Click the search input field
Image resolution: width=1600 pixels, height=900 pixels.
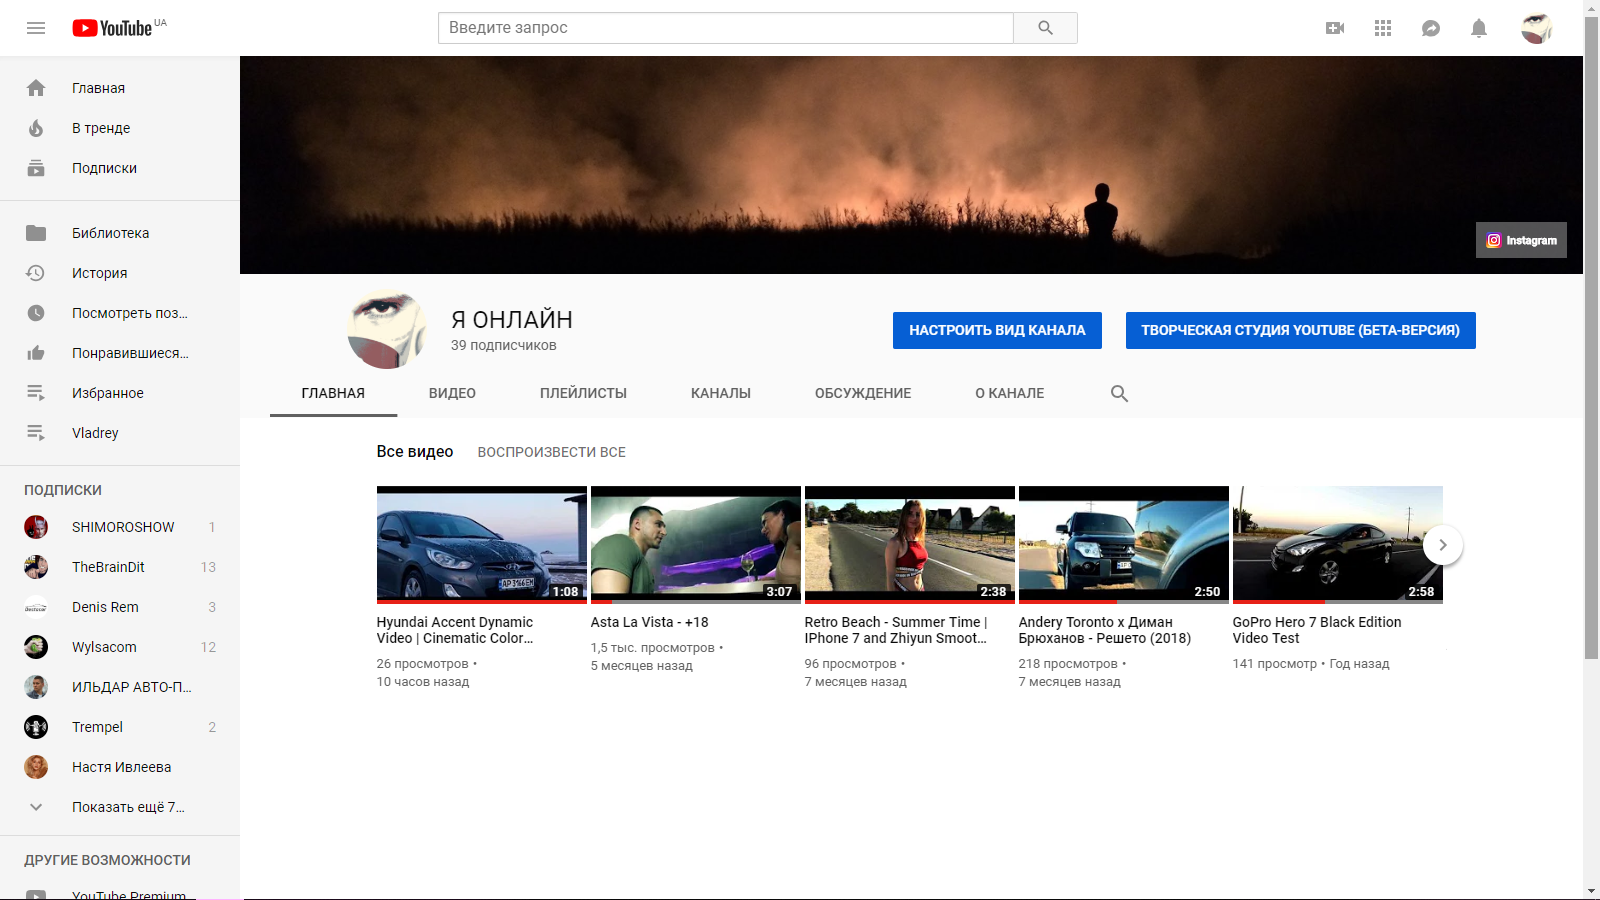[726, 28]
